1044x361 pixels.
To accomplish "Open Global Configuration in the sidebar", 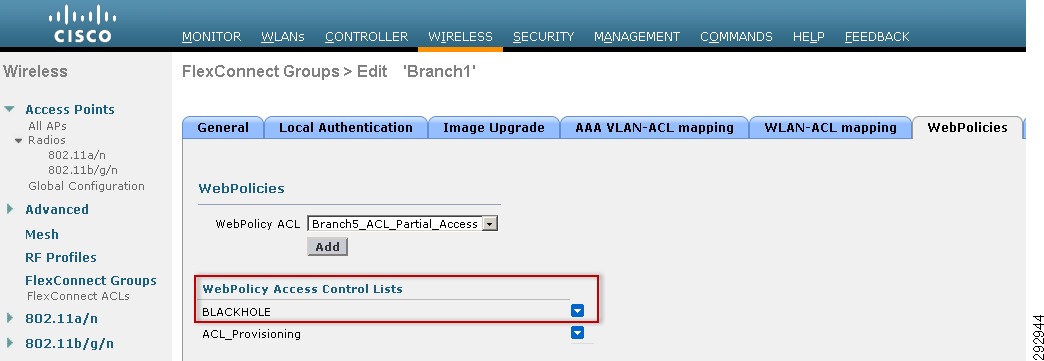I will (x=86, y=186).
